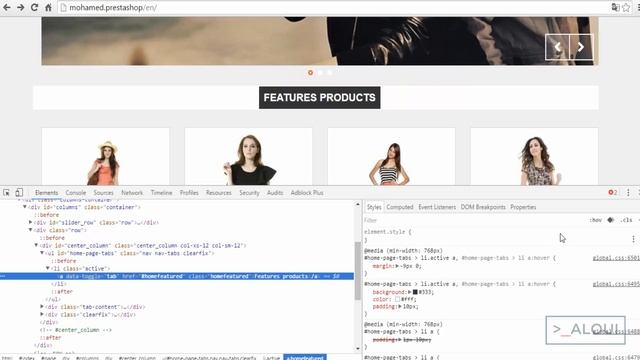Expand the div class clearfix node
The image size is (640, 360).
tap(42, 314)
